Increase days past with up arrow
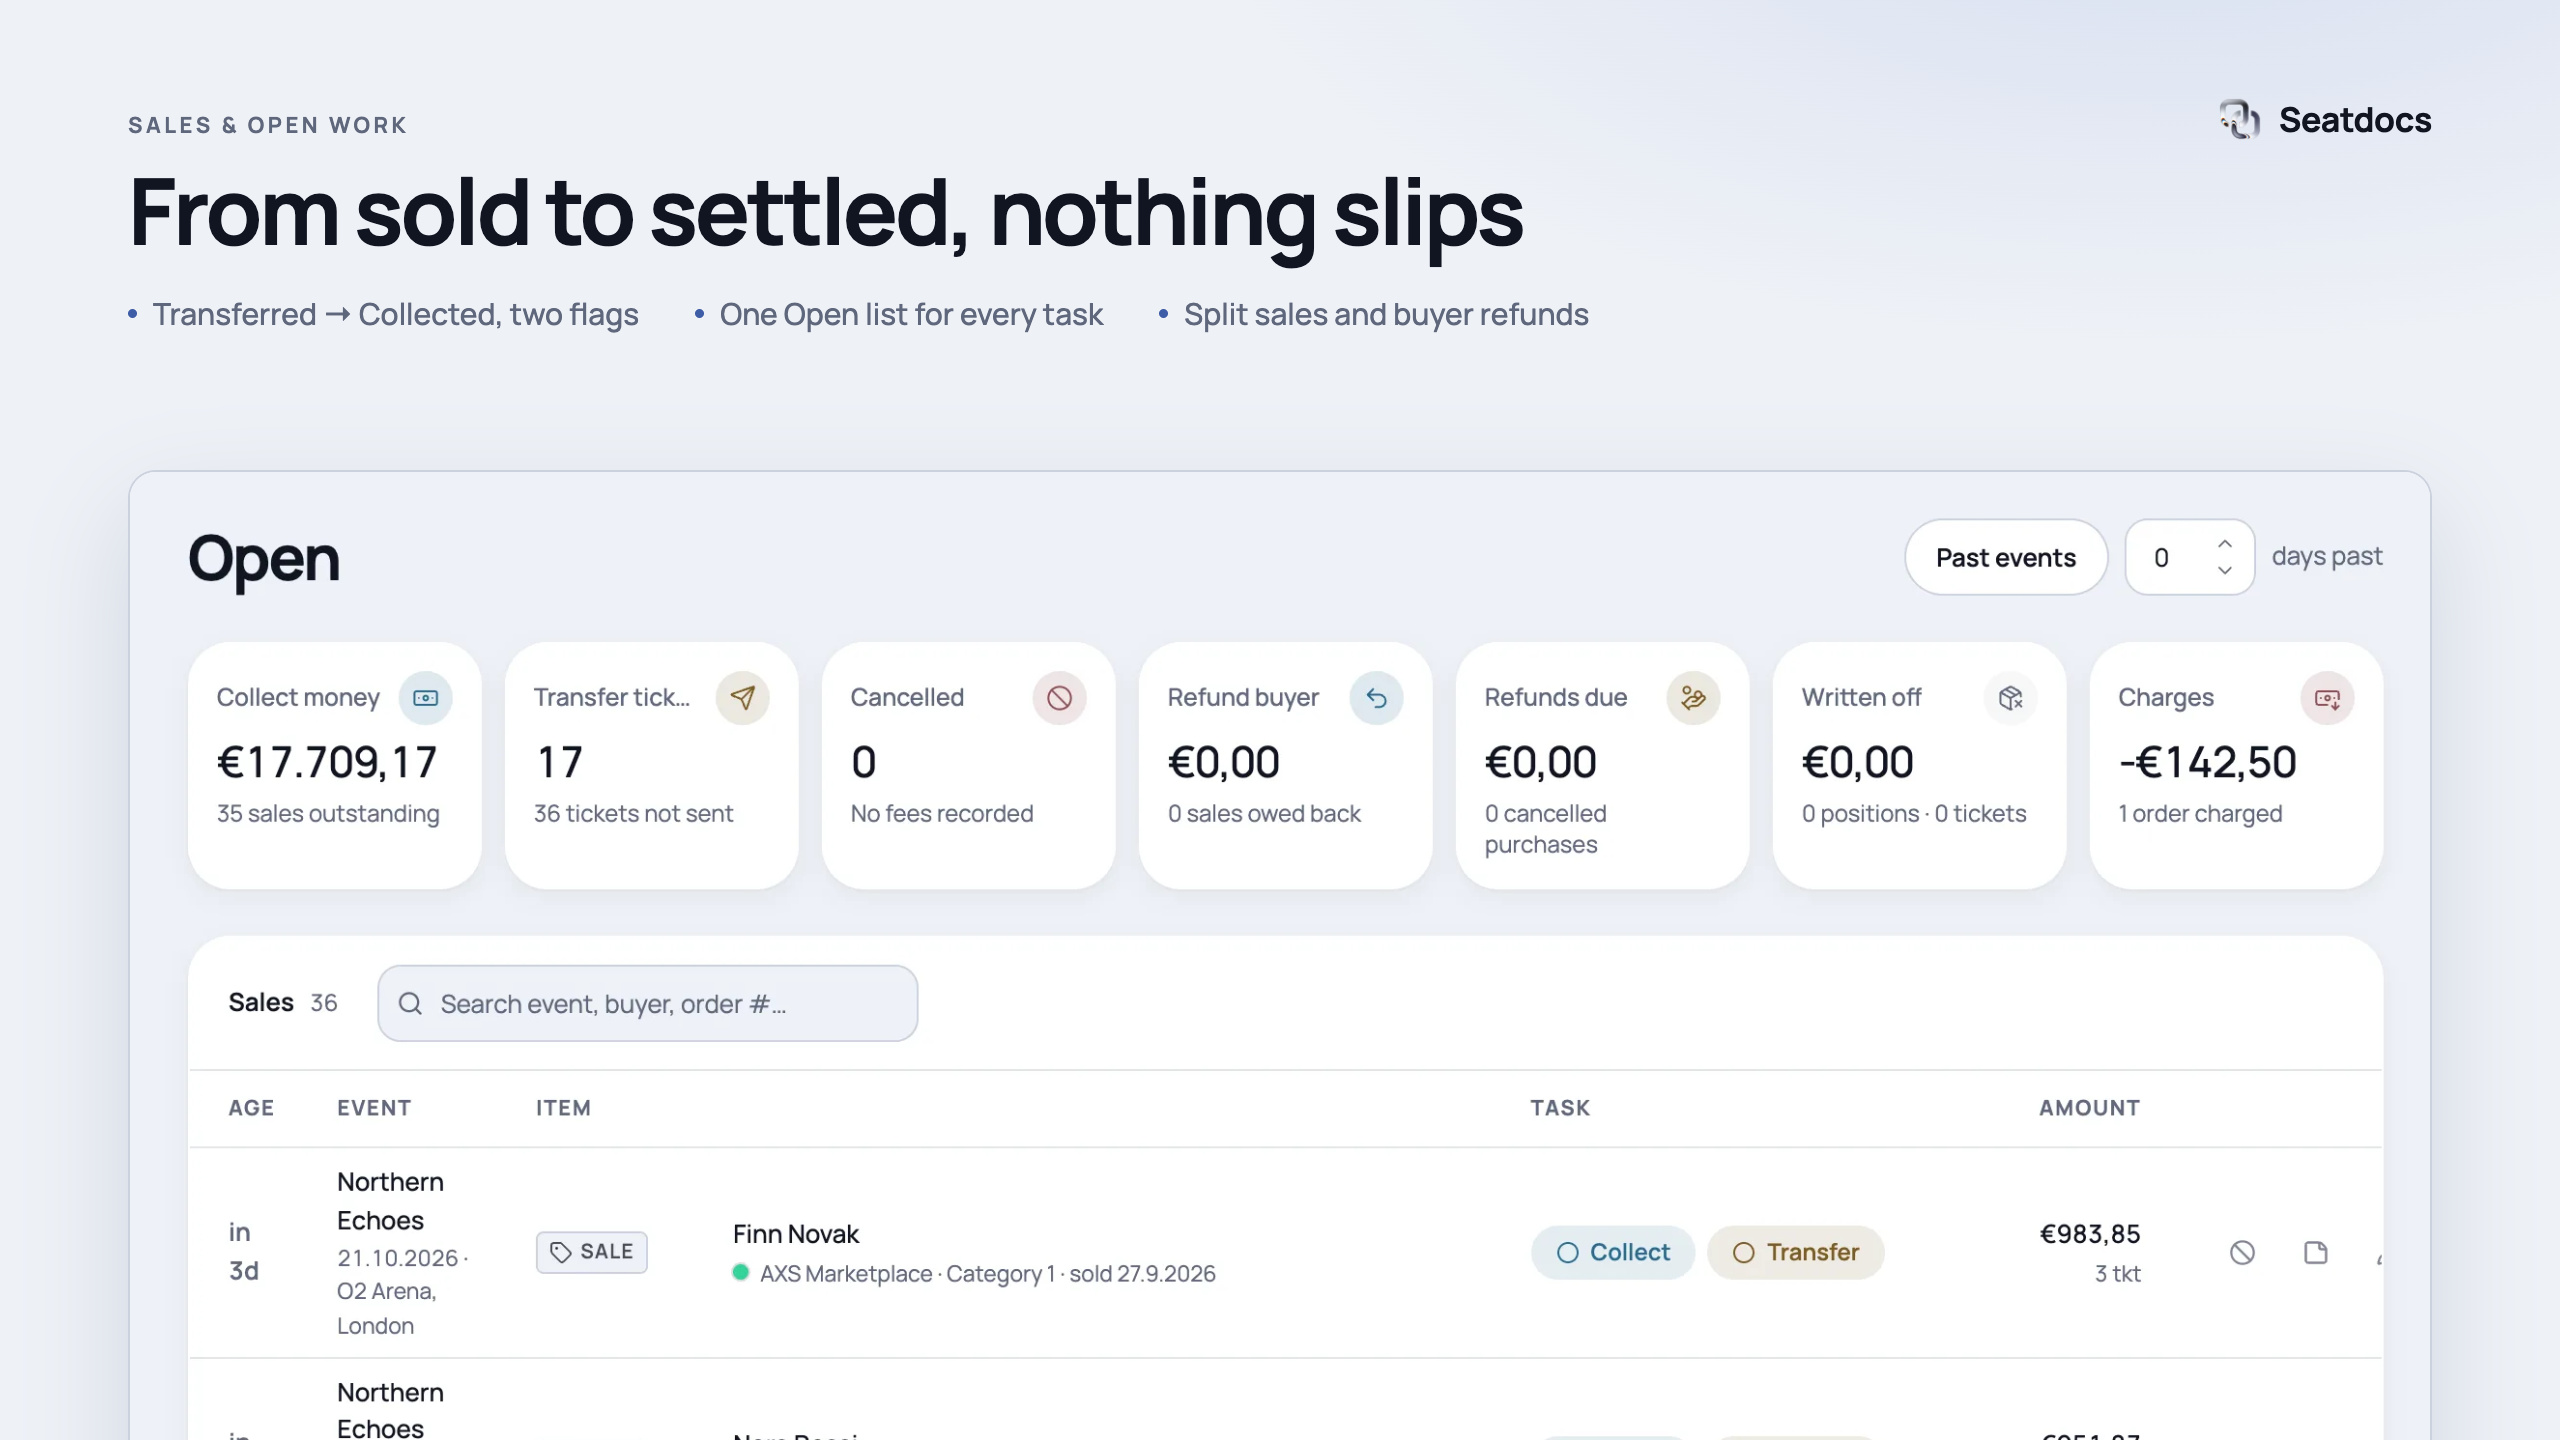 (2225, 544)
